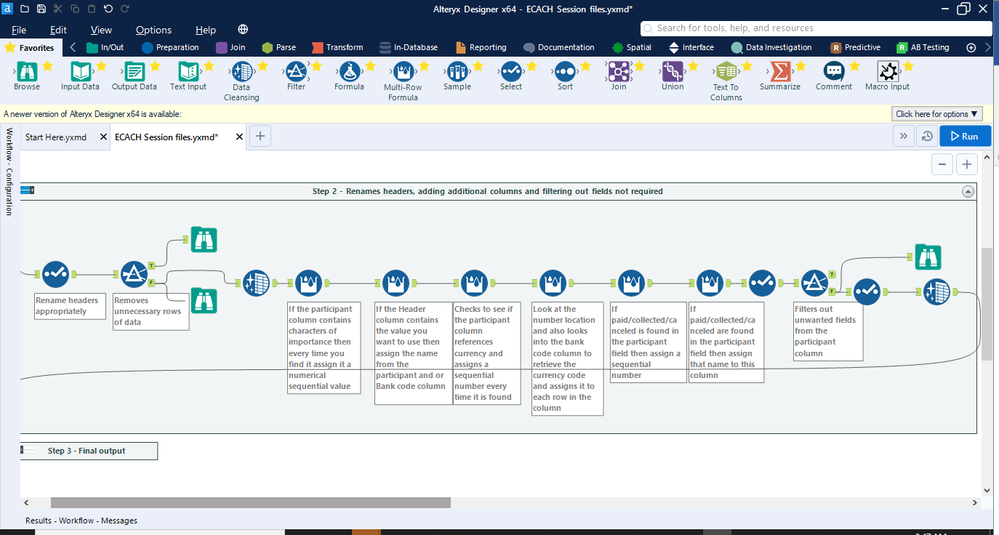Click the Browse node at top right of canvas
This screenshot has height=535, width=999.
(x=927, y=257)
